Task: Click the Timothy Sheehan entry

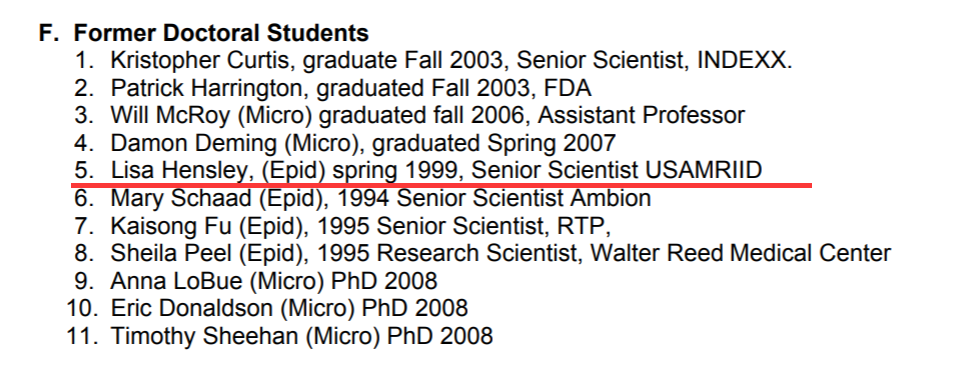Action: (x=280, y=336)
